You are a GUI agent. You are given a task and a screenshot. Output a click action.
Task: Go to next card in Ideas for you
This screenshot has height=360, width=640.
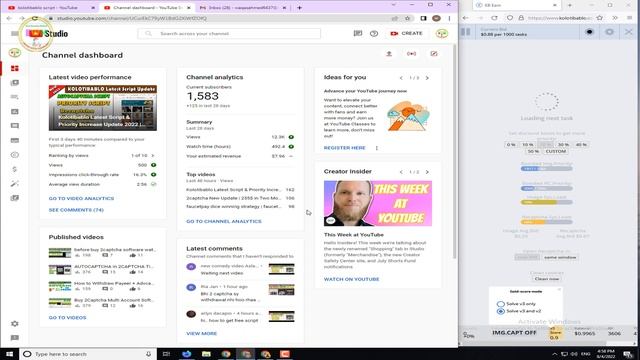click(427, 78)
